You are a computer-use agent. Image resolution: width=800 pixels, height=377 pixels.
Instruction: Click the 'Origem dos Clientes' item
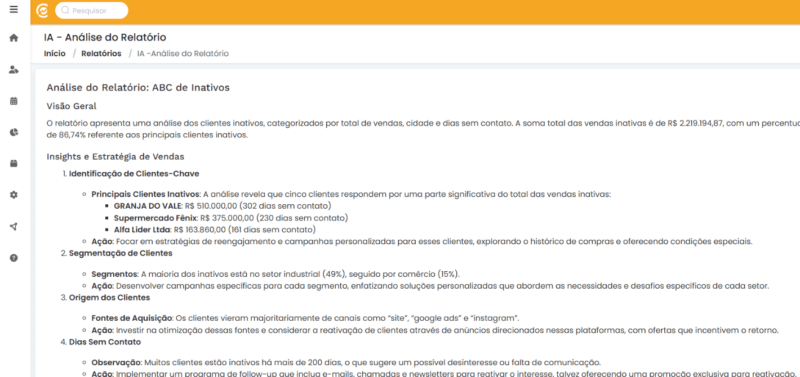point(110,297)
